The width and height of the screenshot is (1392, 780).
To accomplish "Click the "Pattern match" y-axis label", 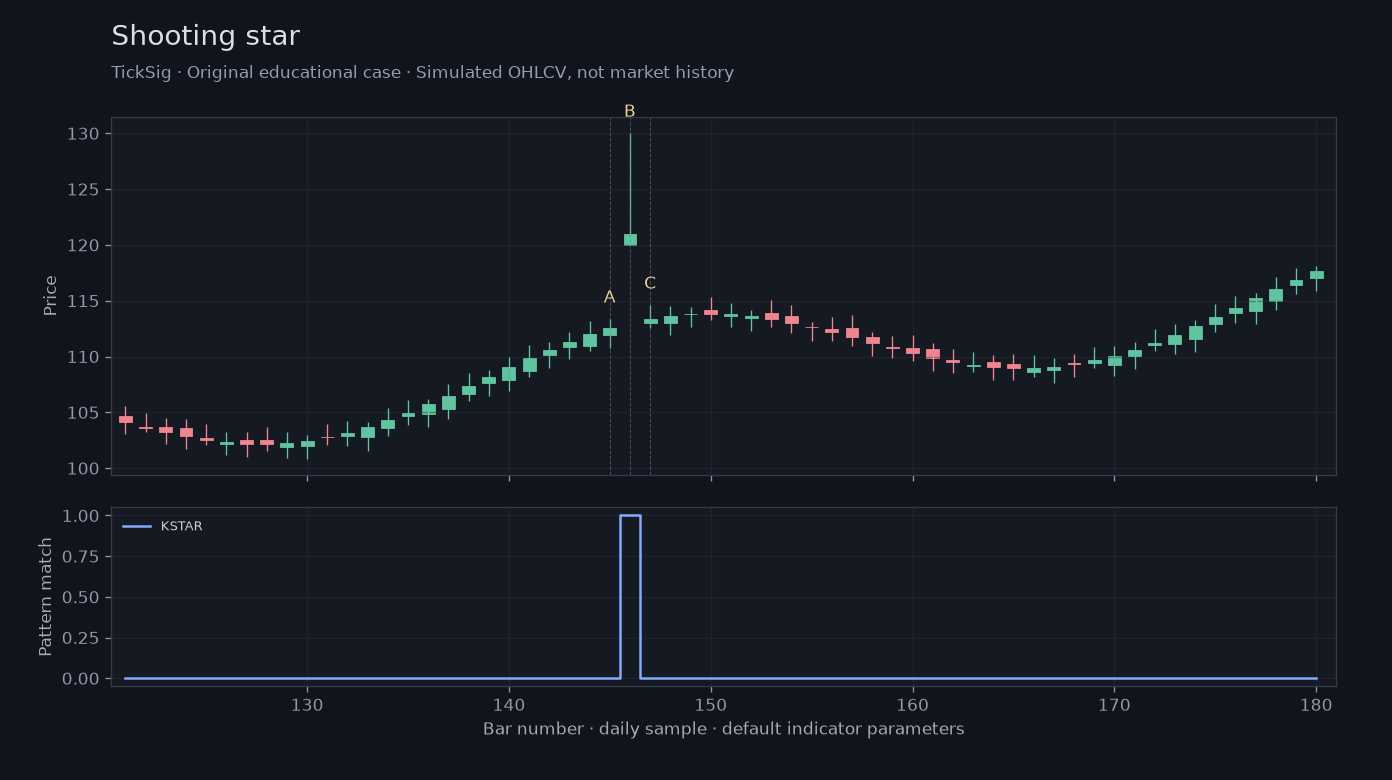I will [46, 597].
